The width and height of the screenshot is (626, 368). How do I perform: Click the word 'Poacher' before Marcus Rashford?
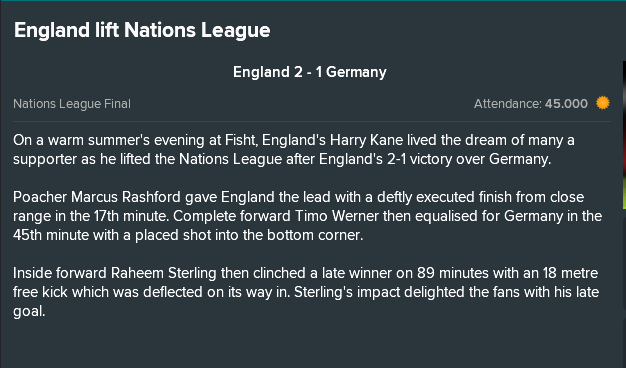click(x=40, y=197)
